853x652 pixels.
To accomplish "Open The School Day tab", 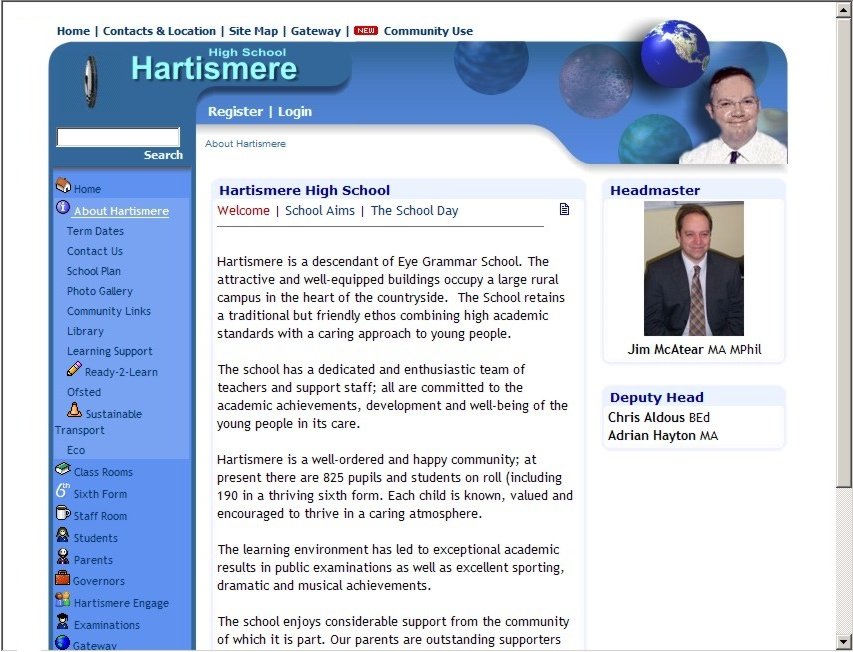I will 414,211.
